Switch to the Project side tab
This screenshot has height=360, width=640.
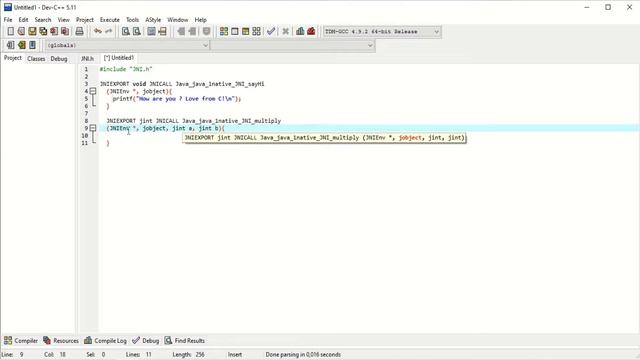(13, 58)
